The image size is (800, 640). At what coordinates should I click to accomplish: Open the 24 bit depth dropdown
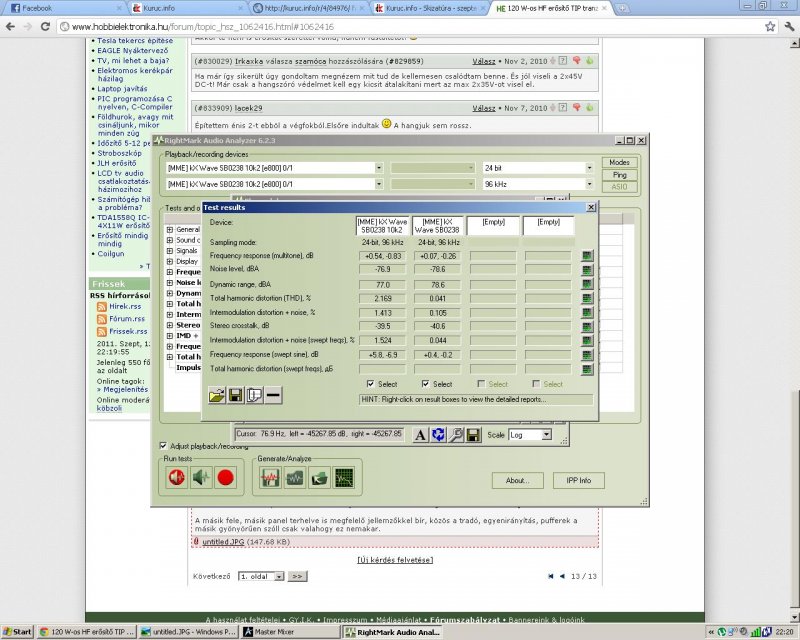tap(589, 168)
